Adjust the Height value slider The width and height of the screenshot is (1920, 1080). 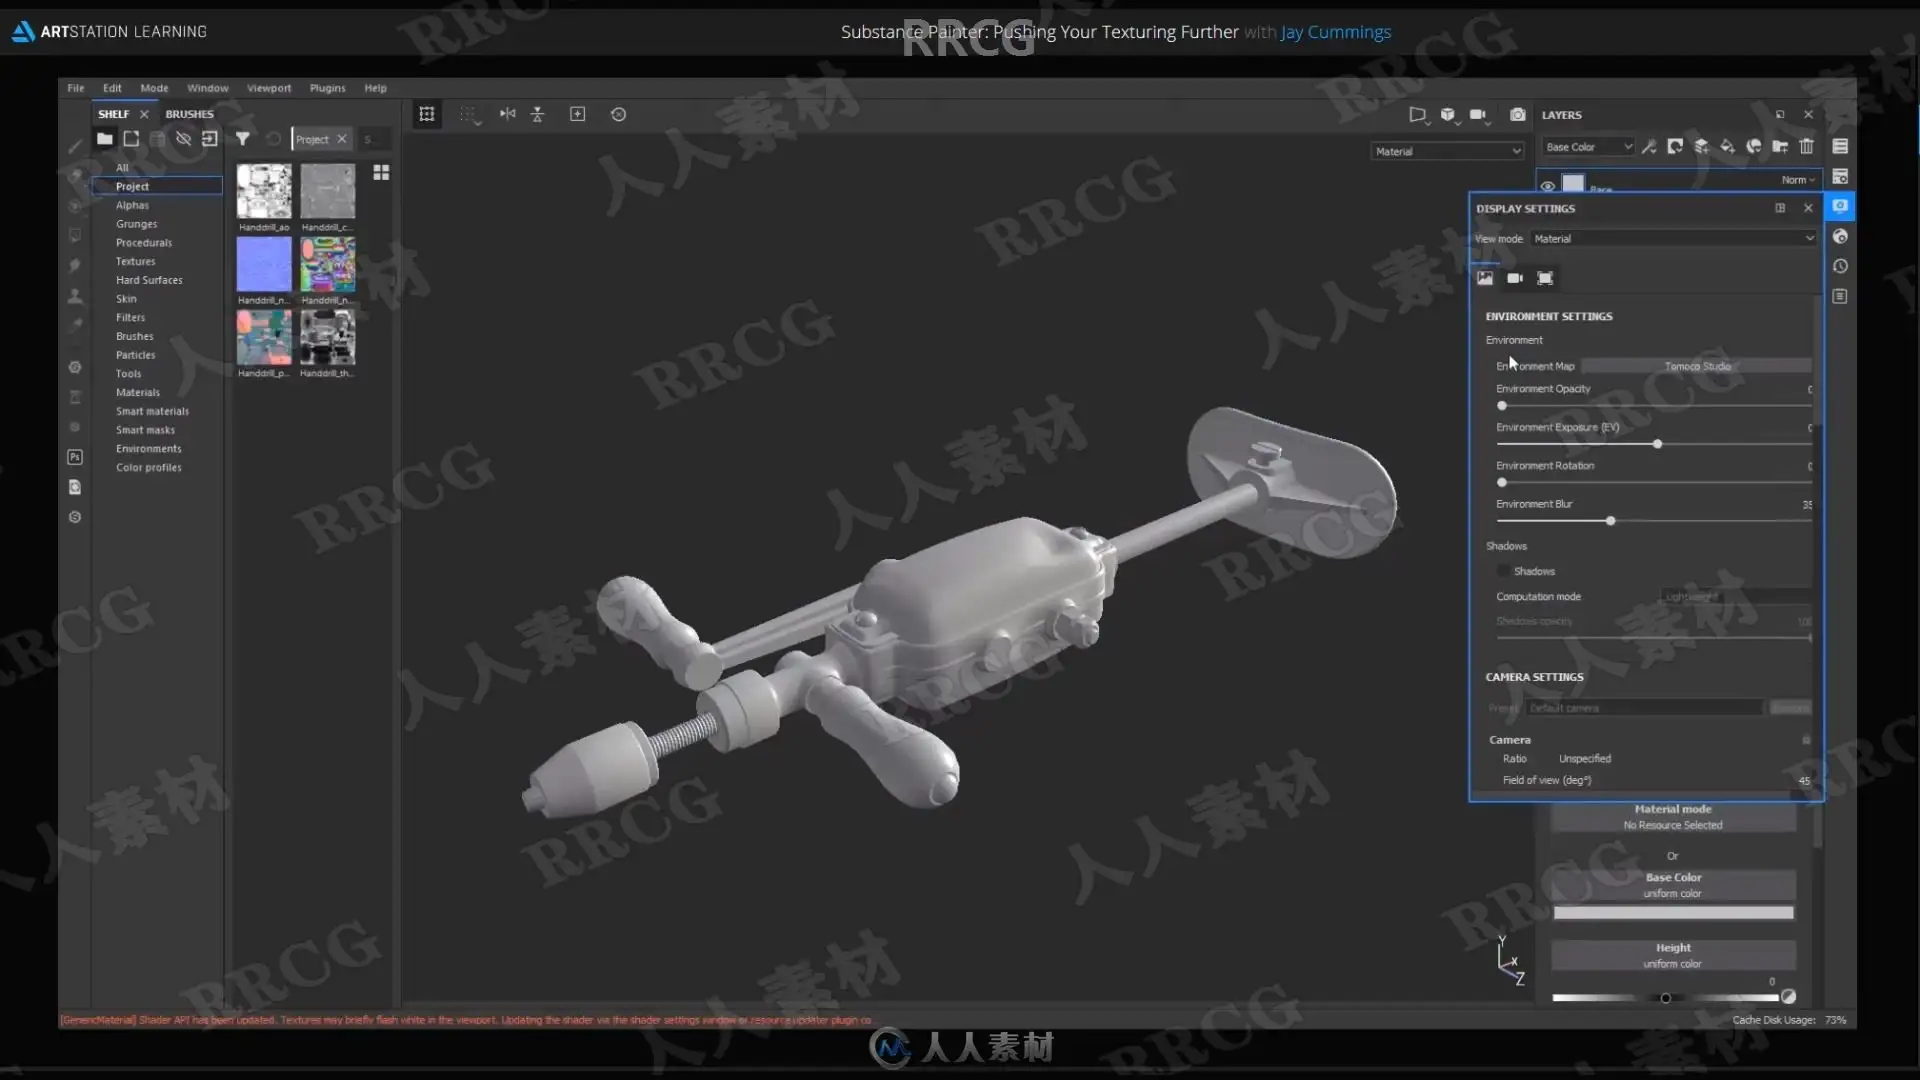tap(1665, 998)
